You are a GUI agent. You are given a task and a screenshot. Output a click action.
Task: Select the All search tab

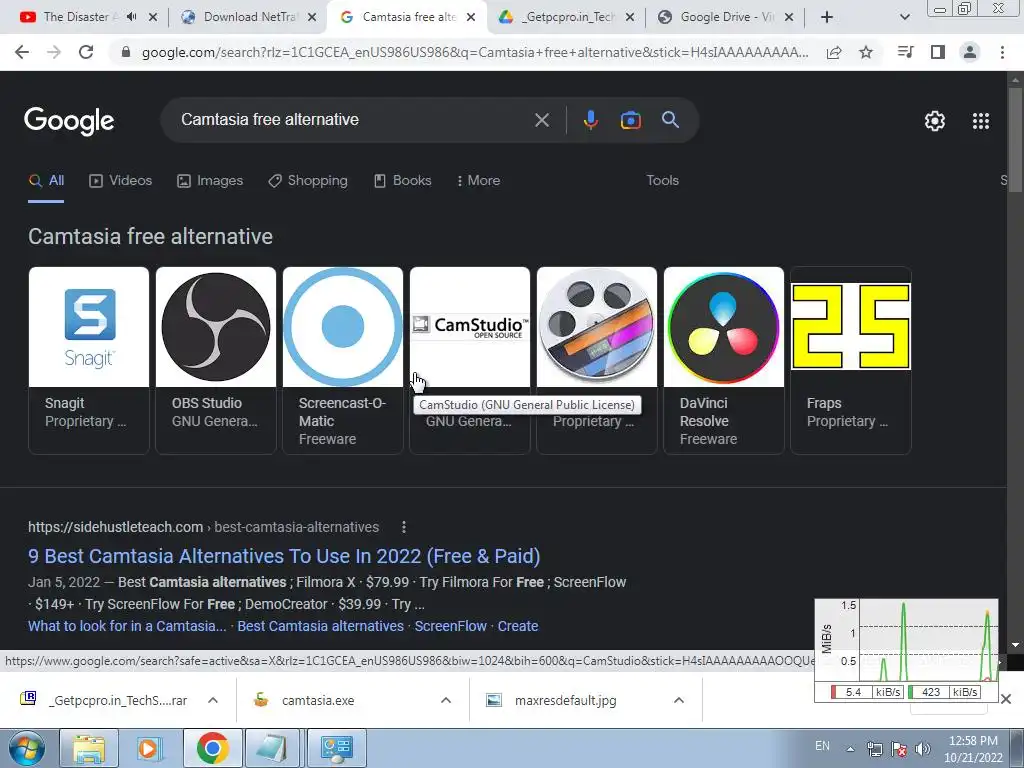(x=46, y=180)
